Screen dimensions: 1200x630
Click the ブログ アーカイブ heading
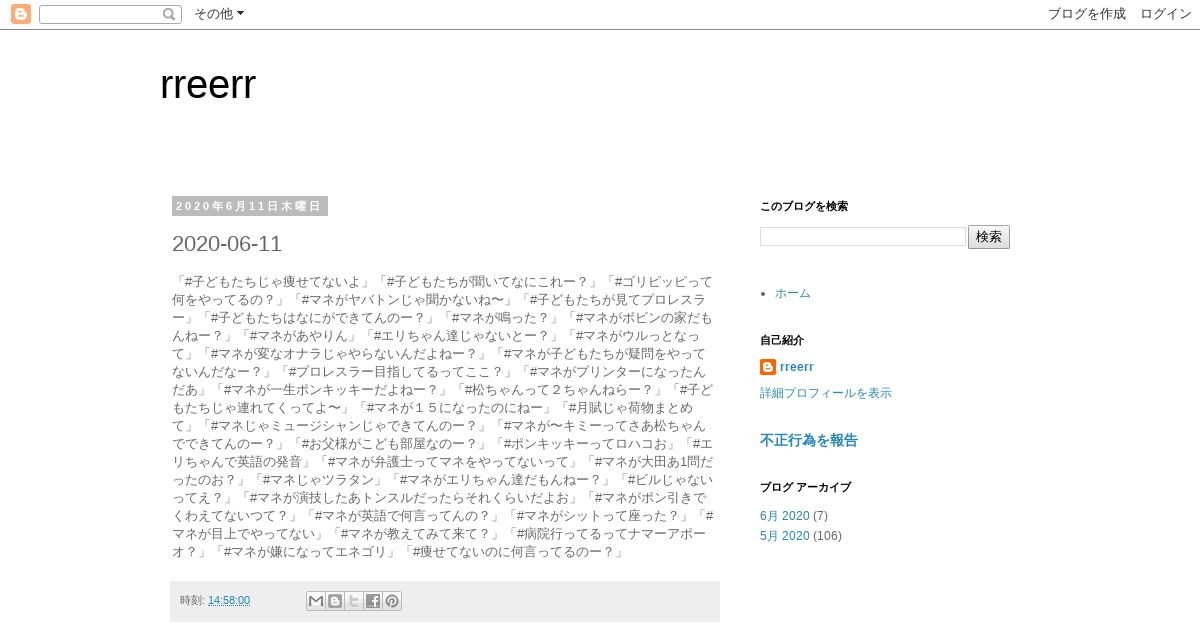click(x=806, y=487)
